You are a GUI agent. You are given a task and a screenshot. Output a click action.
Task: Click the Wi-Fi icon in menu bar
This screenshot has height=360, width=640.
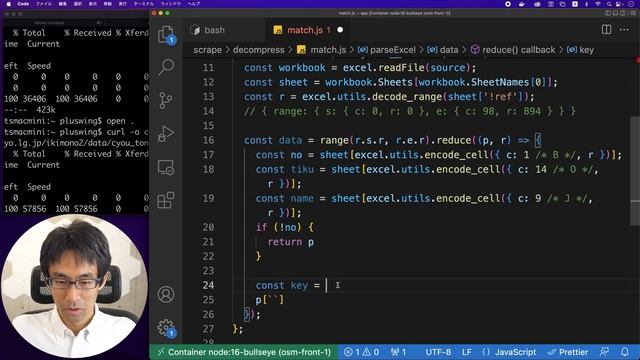598,4
